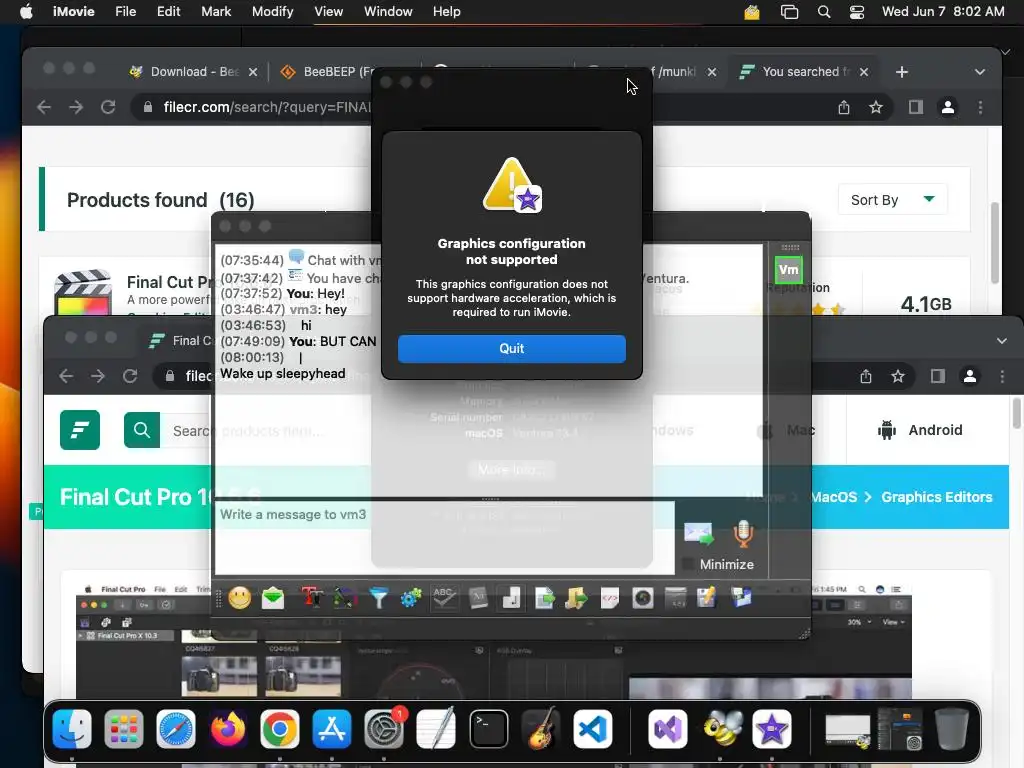Open the Window menu
This screenshot has width=1024, height=768.
pyautogui.click(x=388, y=12)
